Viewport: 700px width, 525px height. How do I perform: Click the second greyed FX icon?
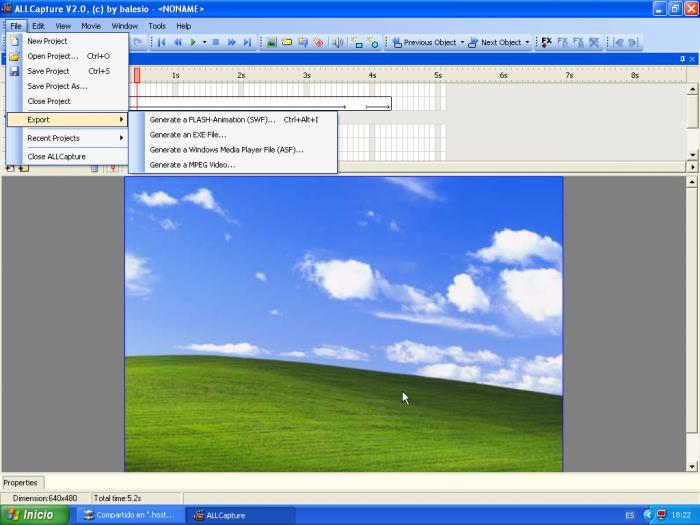[562, 42]
